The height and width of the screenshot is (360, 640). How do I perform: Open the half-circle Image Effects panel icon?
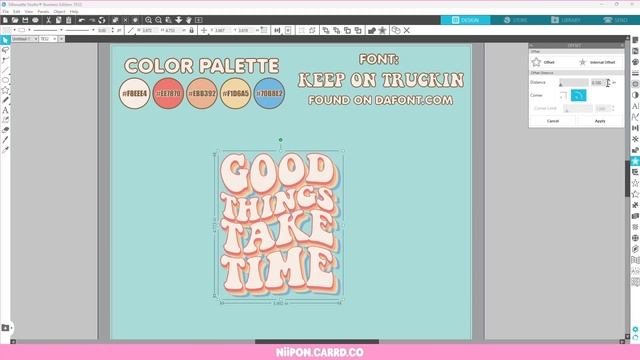(635, 95)
